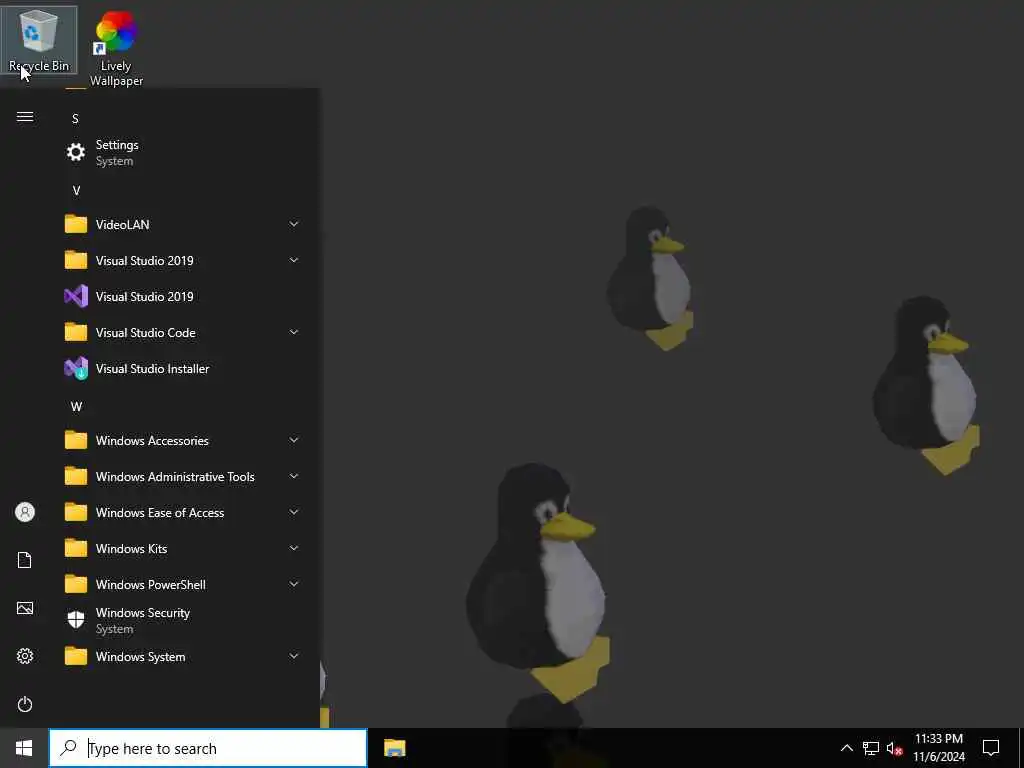Open the user account icon in Start sidebar
The width and height of the screenshot is (1024, 768).
point(25,512)
